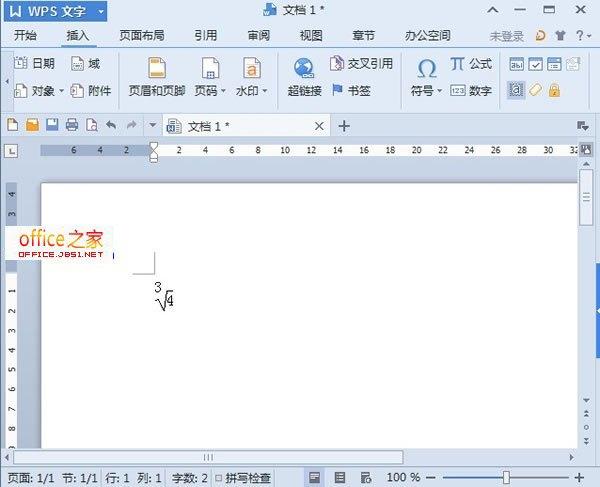Insert a number with 数字
Screen dimensions: 600x487
pyautogui.click(x=471, y=91)
